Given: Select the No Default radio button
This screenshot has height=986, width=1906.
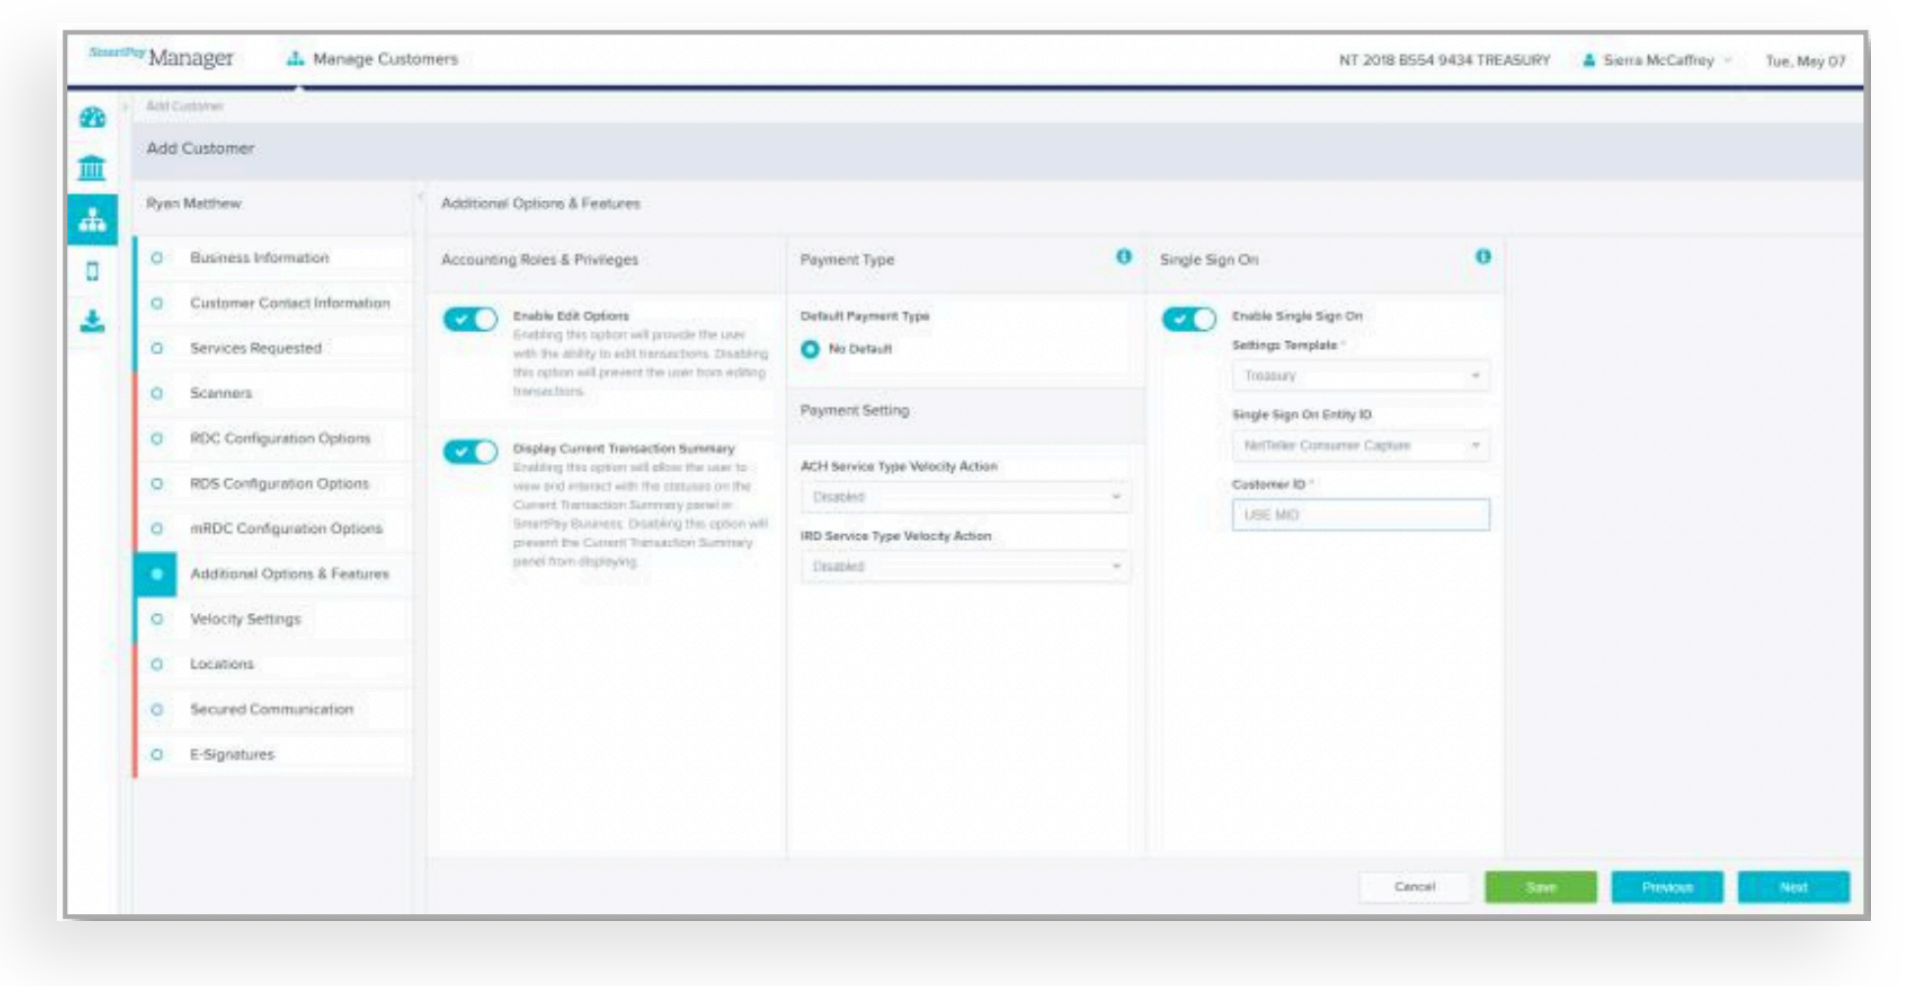Looking at the screenshot, I should coord(810,349).
